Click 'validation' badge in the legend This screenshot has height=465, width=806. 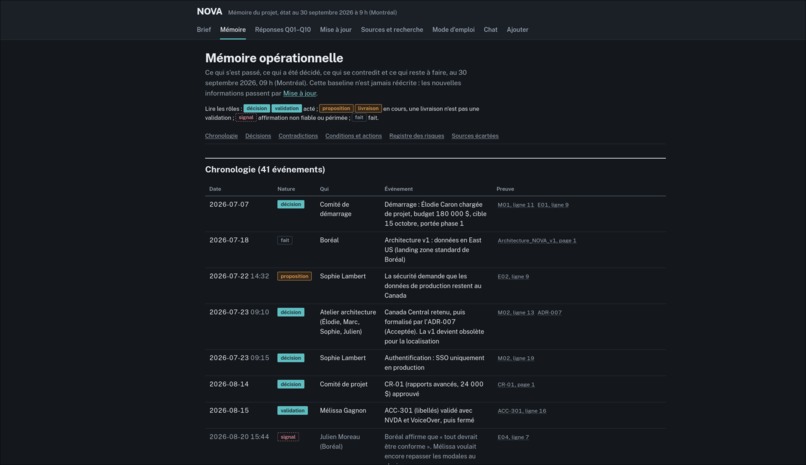coord(286,108)
